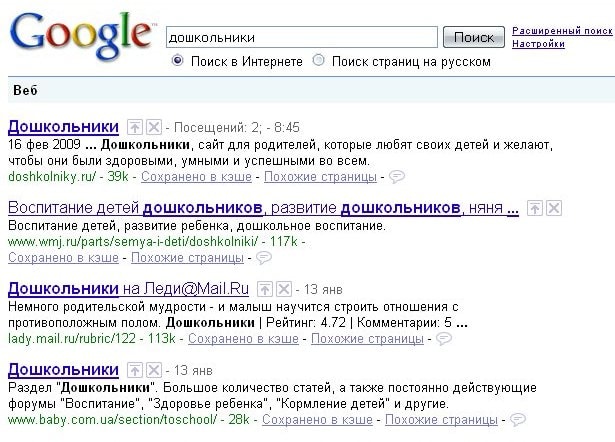Remove the Леди@Mail.Ru result
Viewport: 615px width, 442px height.
click(284, 289)
